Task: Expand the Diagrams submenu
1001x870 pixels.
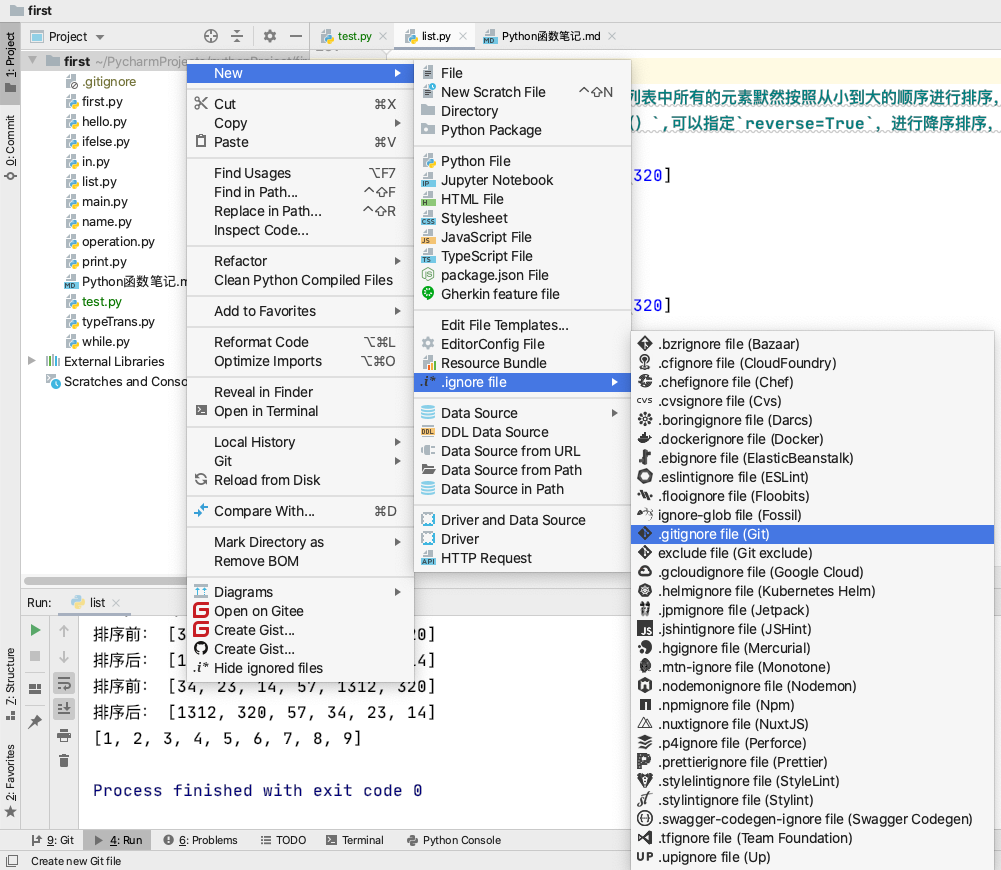Action: [300, 592]
